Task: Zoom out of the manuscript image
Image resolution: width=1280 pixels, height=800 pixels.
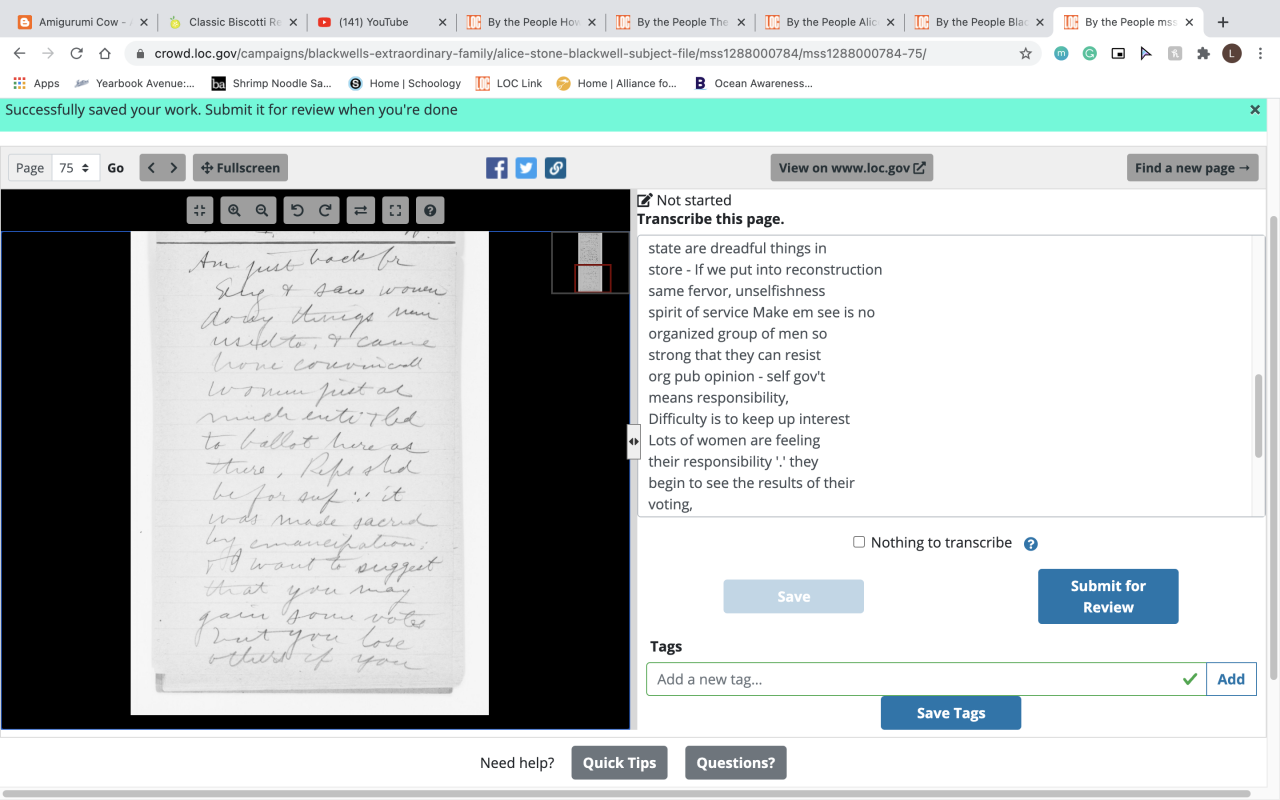Action: pyautogui.click(x=262, y=210)
